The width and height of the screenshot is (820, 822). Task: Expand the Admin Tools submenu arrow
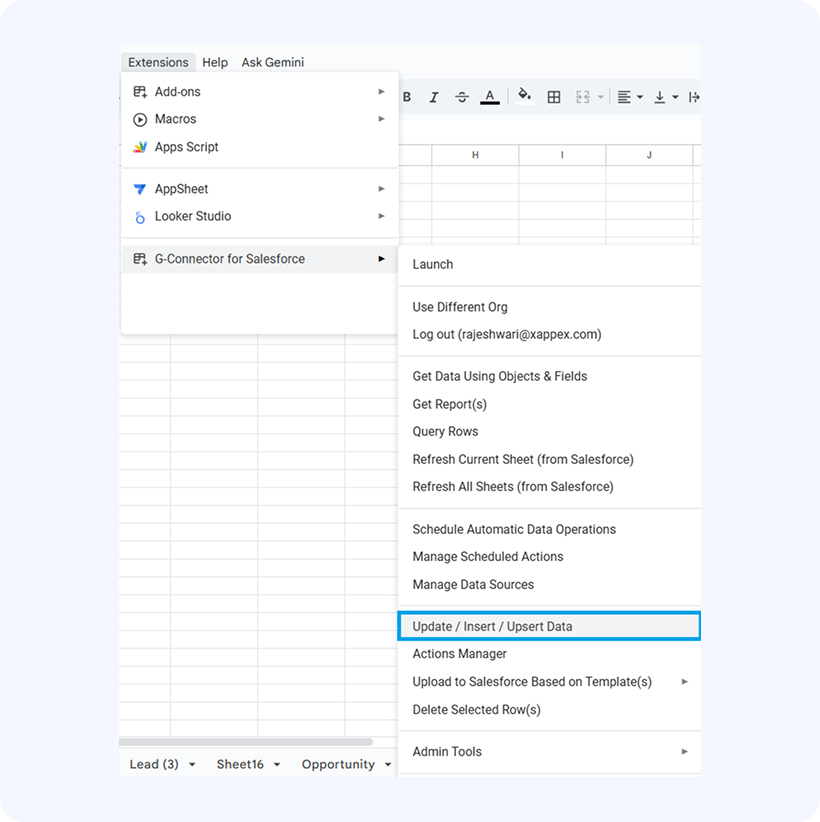(685, 752)
